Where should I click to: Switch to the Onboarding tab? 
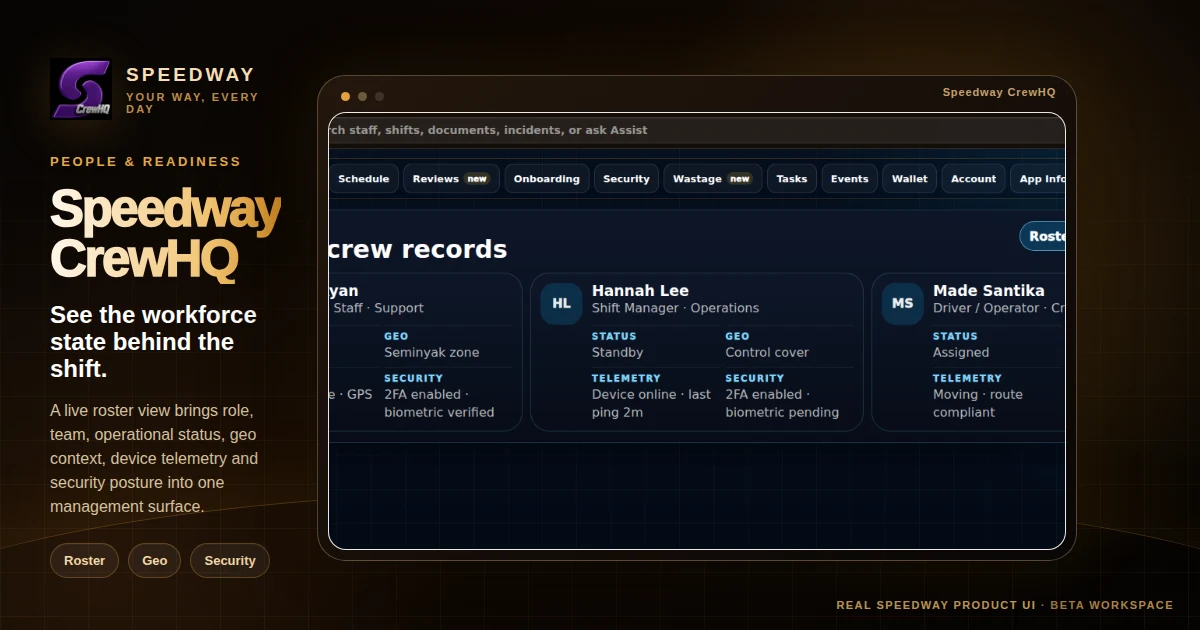pos(546,179)
